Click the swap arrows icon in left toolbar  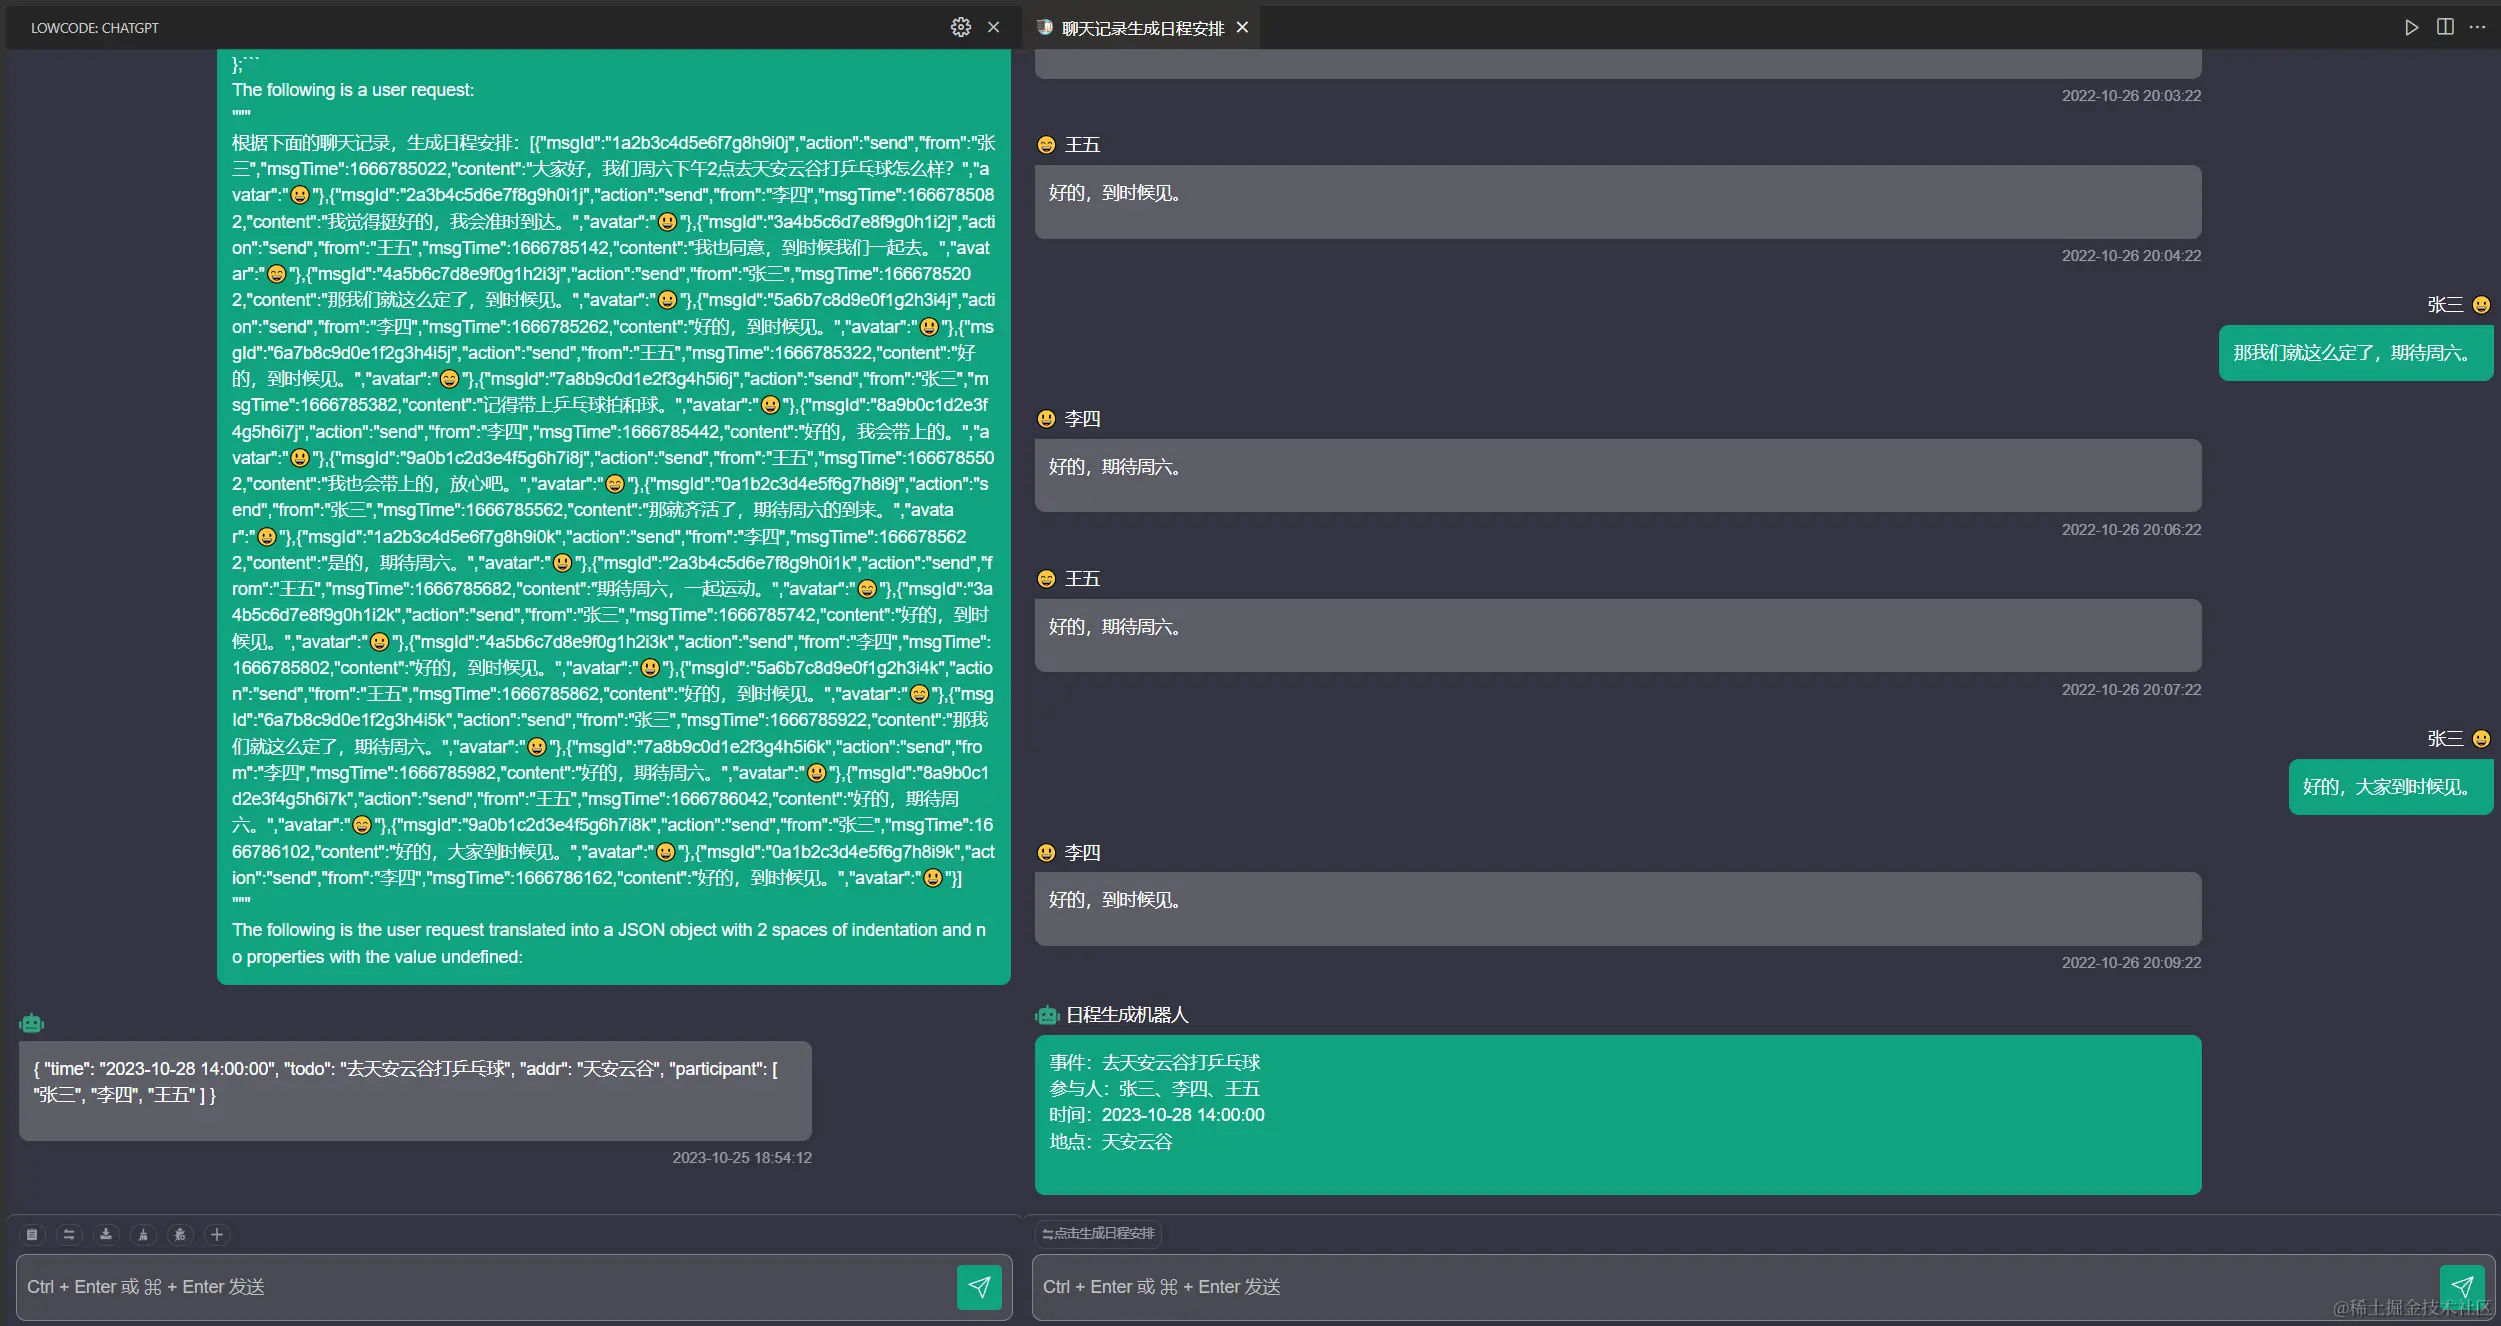(x=69, y=1234)
